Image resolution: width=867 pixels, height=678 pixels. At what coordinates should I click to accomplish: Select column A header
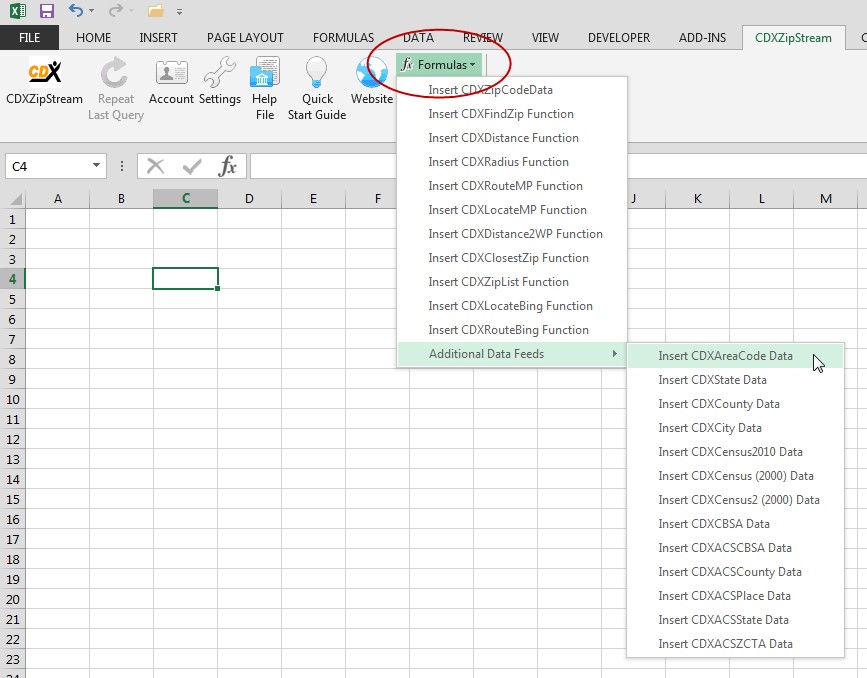tap(58, 199)
